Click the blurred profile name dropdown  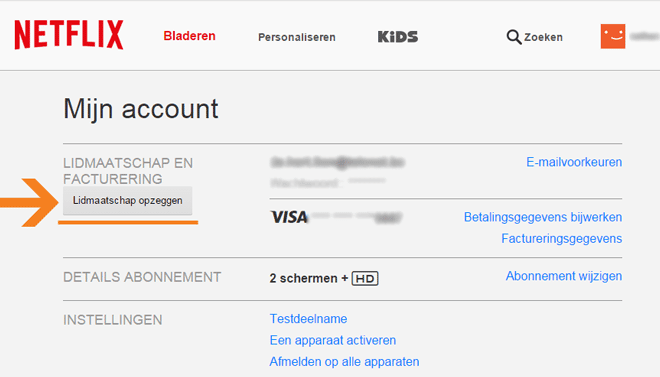644,37
